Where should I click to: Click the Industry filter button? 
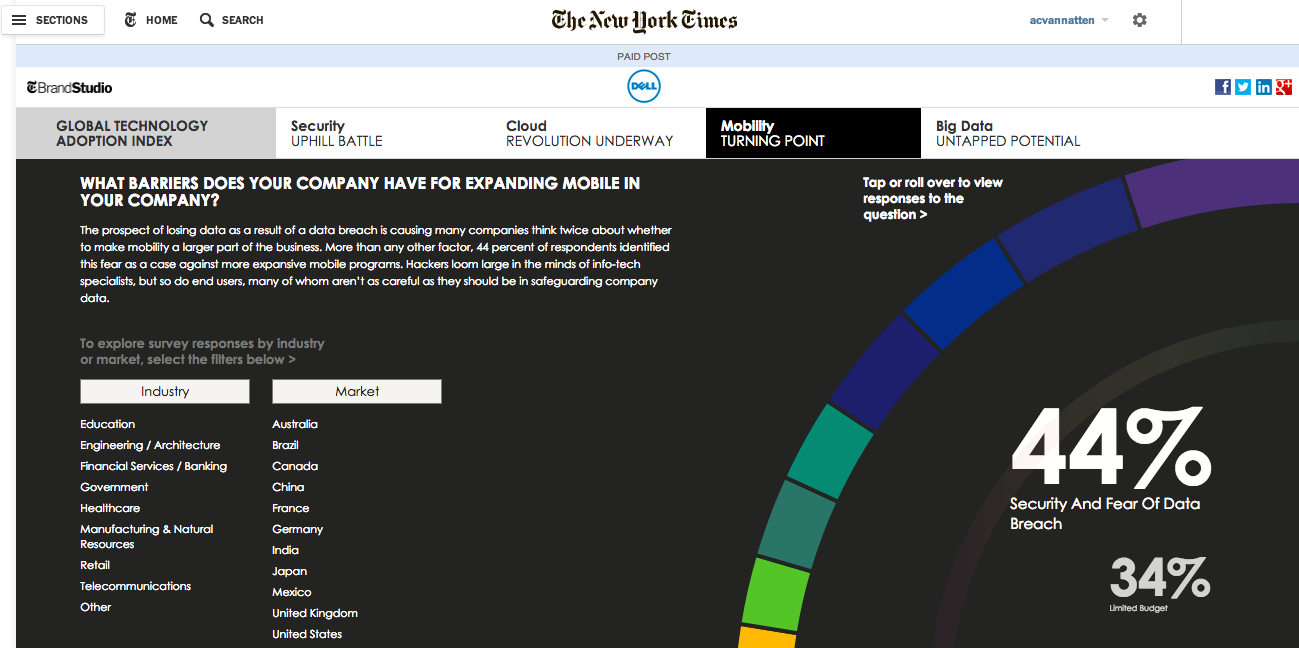[x=165, y=391]
